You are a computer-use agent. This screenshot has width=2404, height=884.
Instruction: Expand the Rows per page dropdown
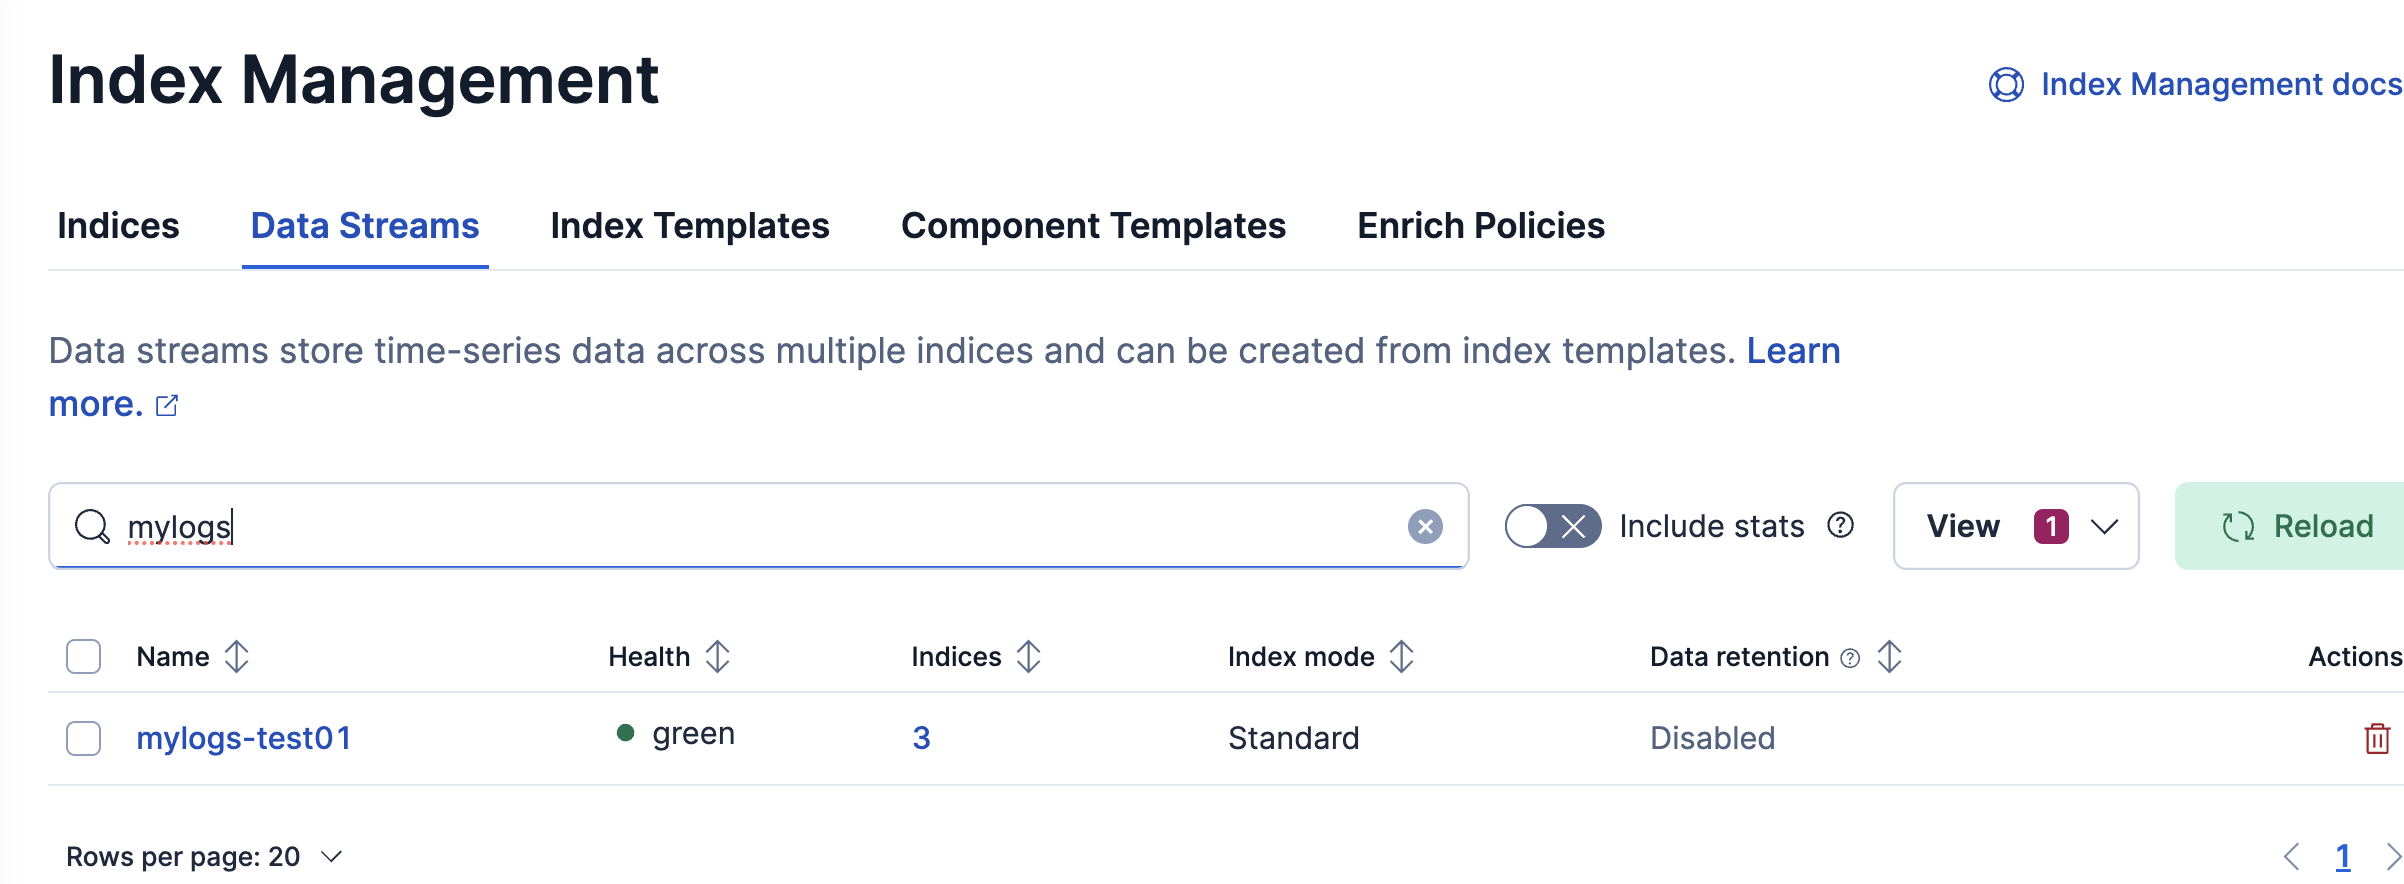(x=205, y=857)
